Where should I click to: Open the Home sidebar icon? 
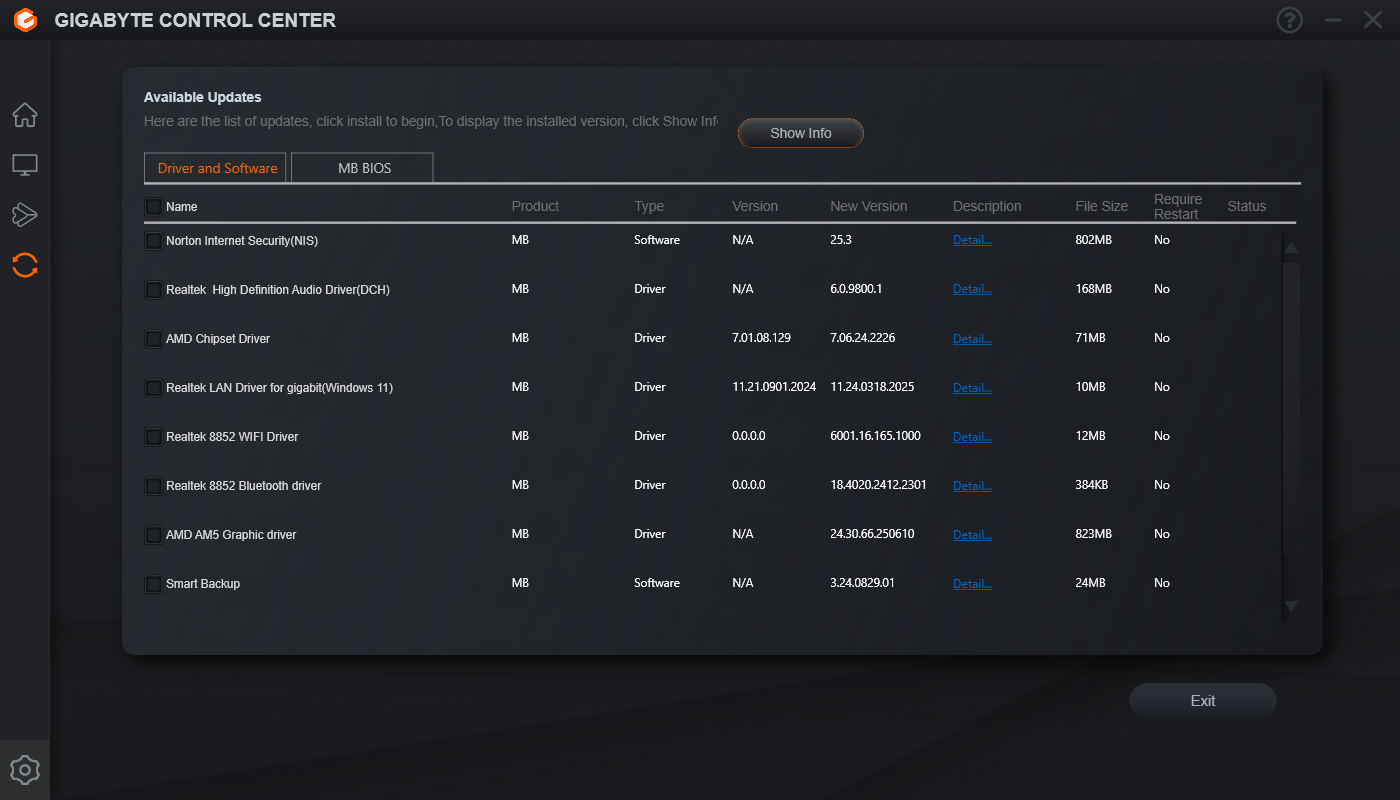pyautogui.click(x=25, y=115)
